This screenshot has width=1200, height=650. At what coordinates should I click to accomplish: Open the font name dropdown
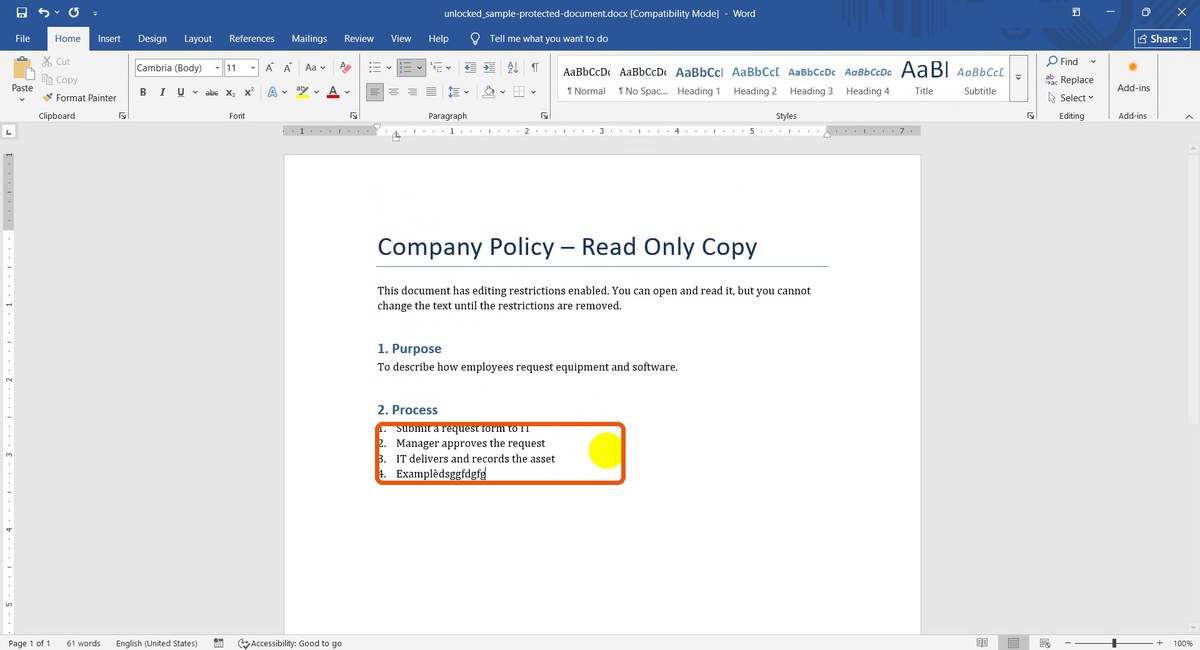tap(218, 68)
